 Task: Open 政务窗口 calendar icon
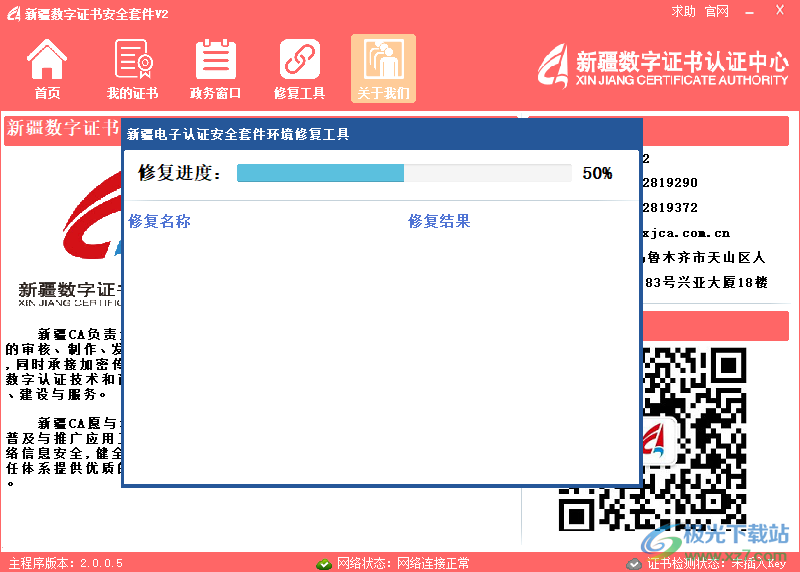click(215, 69)
